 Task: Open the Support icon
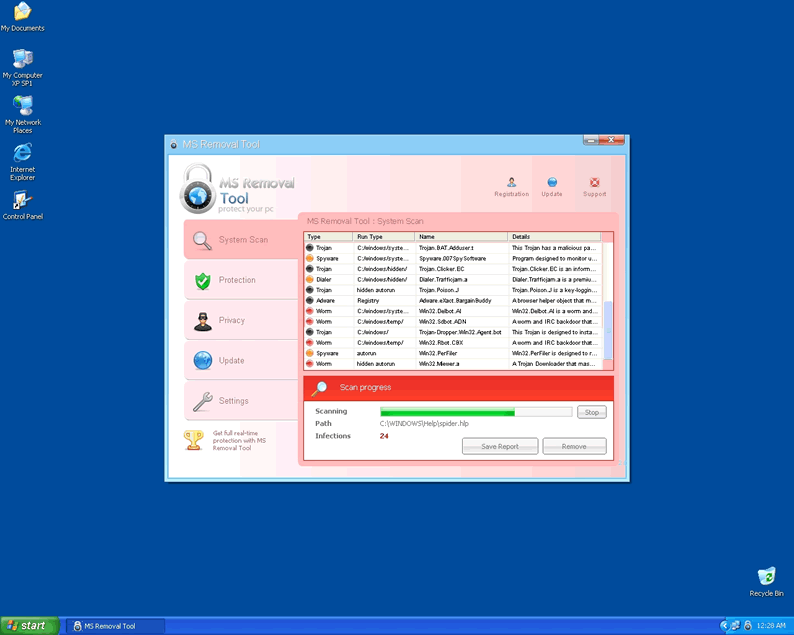click(x=595, y=184)
